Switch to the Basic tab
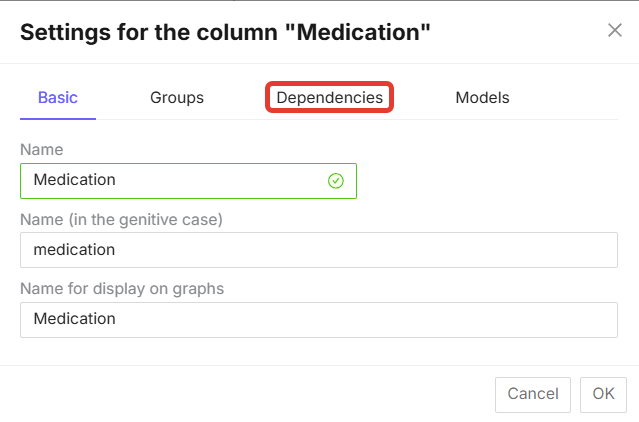The image size is (639, 422). coord(58,98)
